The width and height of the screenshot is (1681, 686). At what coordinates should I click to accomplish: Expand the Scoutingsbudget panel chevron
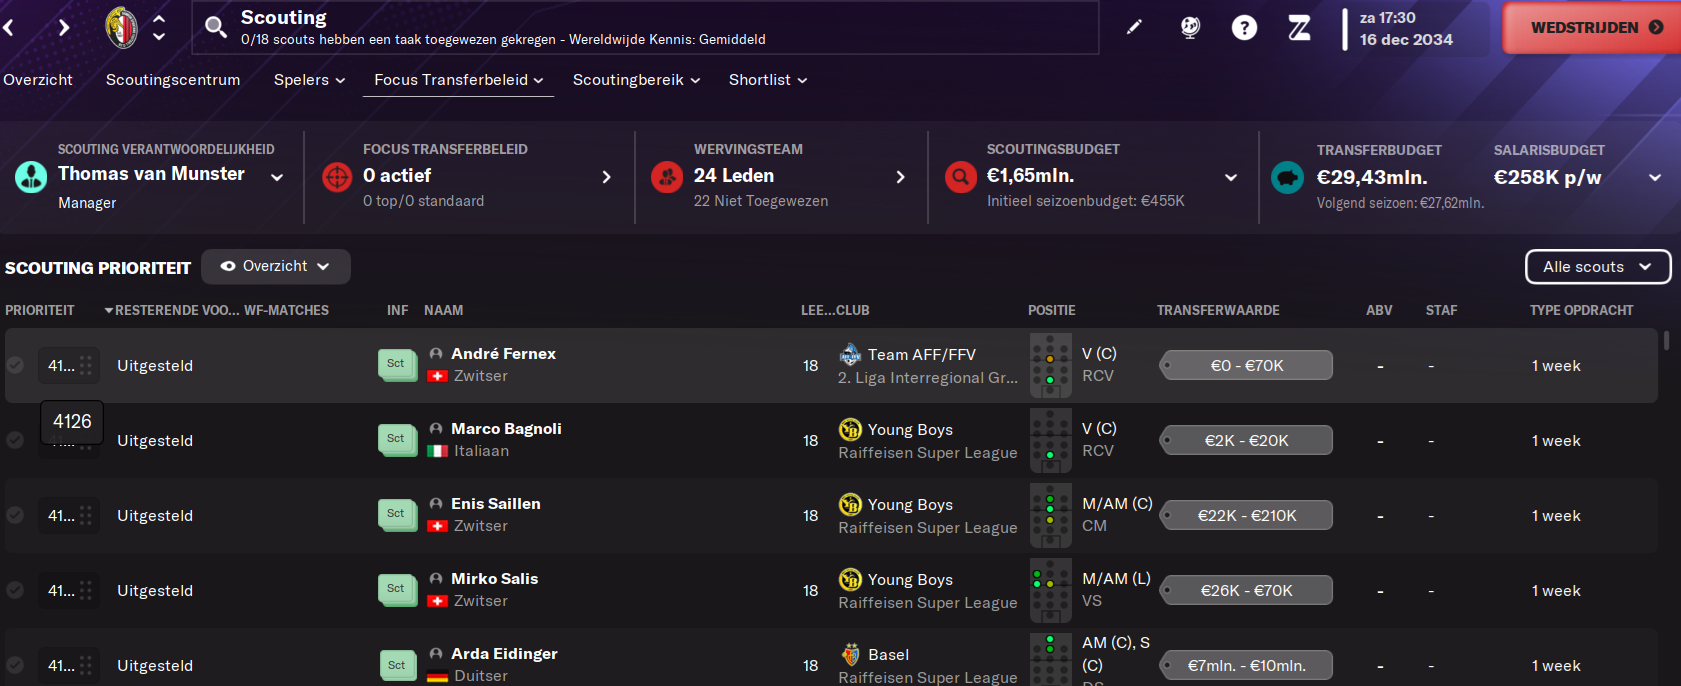(x=1231, y=177)
